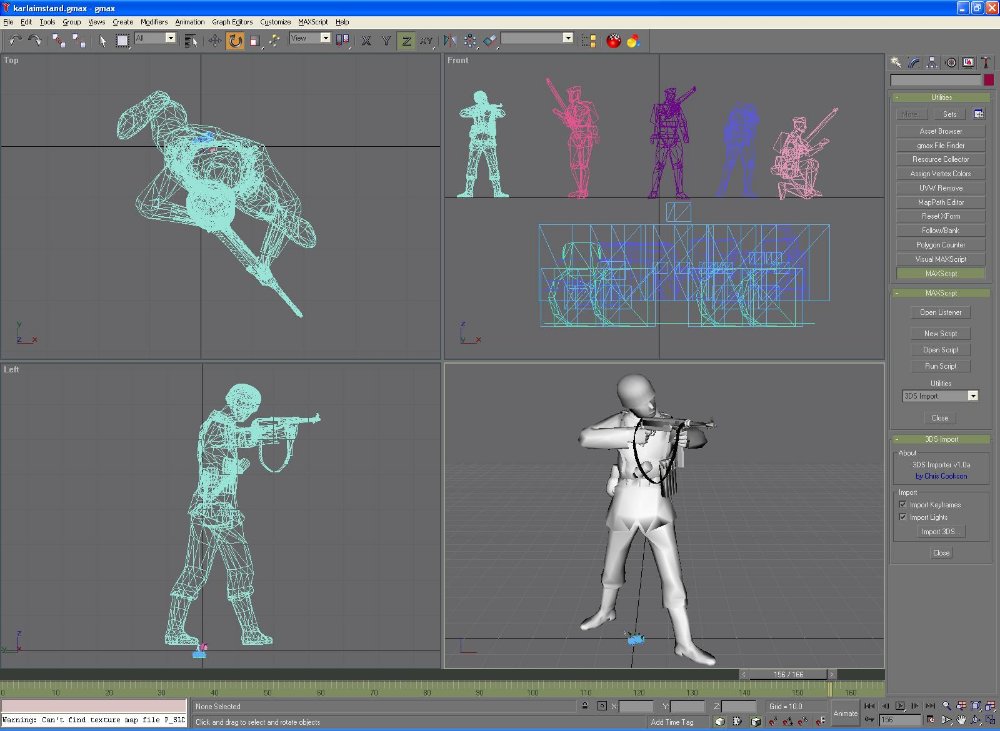Image resolution: width=1000 pixels, height=731 pixels.
Task: Switch to the Hierarchy panel icon
Action: point(932,62)
